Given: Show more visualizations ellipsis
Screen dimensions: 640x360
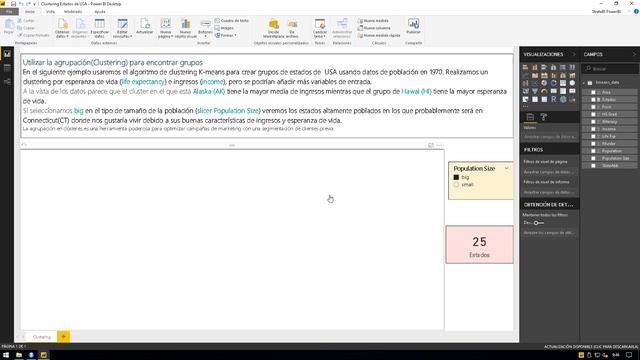Looking at the screenshot, I should pyautogui.click(x=525, y=107).
